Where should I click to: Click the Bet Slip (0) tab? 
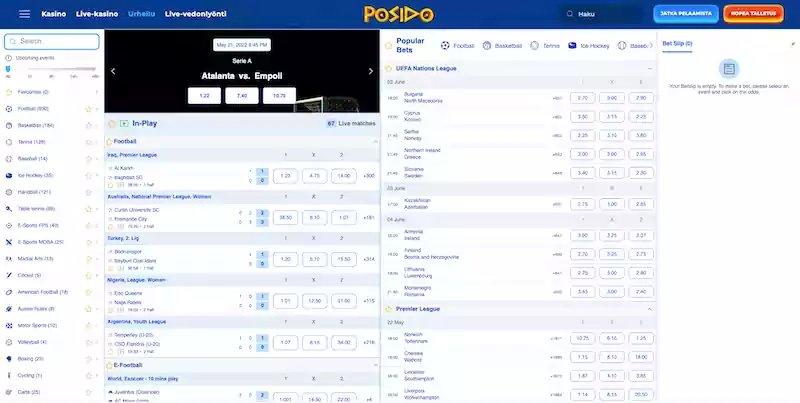pyautogui.click(x=677, y=44)
